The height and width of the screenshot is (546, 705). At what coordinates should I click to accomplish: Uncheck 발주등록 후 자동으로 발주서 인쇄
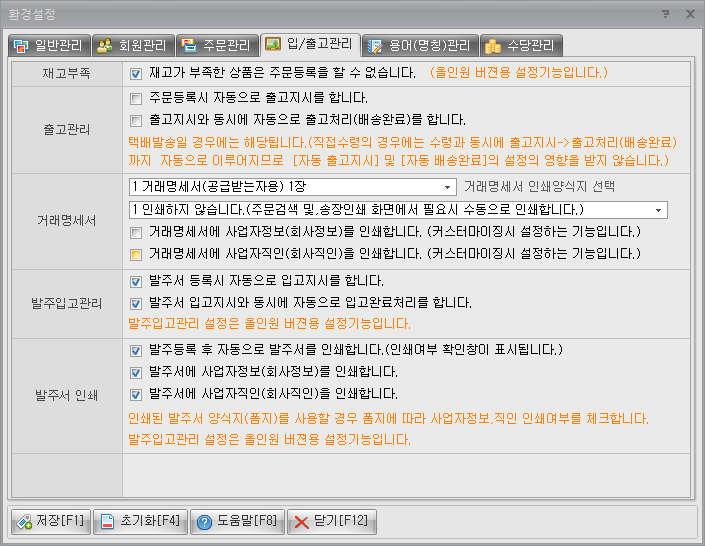click(x=135, y=350)
